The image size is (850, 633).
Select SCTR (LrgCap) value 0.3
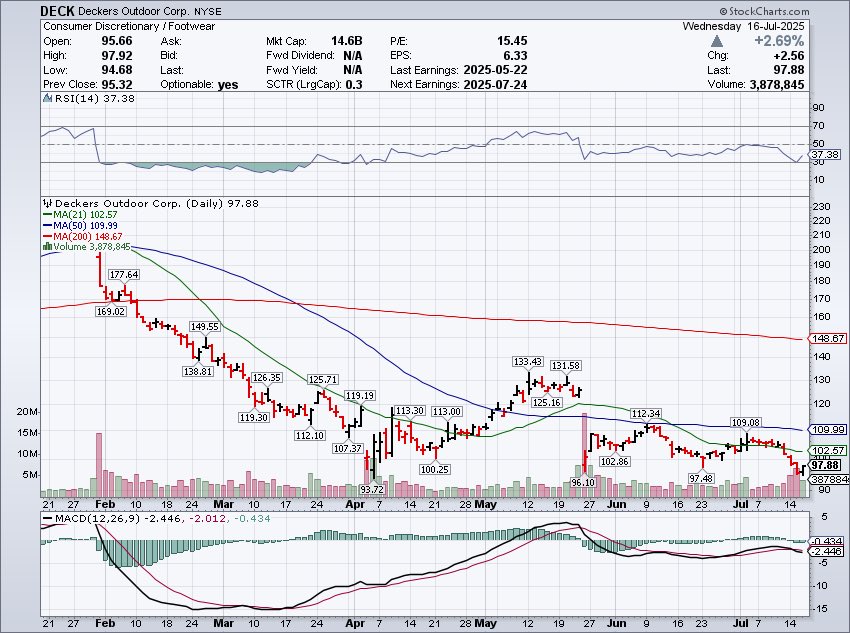pos(353,85)
